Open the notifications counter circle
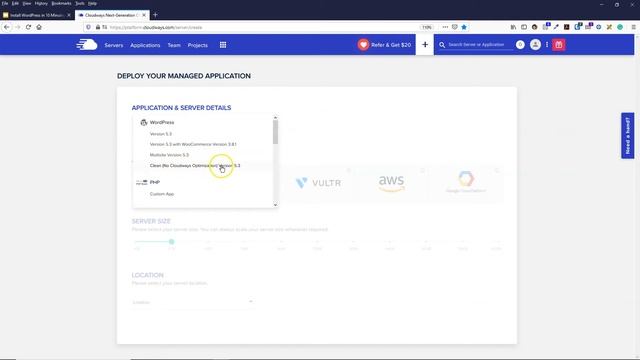Screen dimensions: 640x360 (x=520, y=44)
